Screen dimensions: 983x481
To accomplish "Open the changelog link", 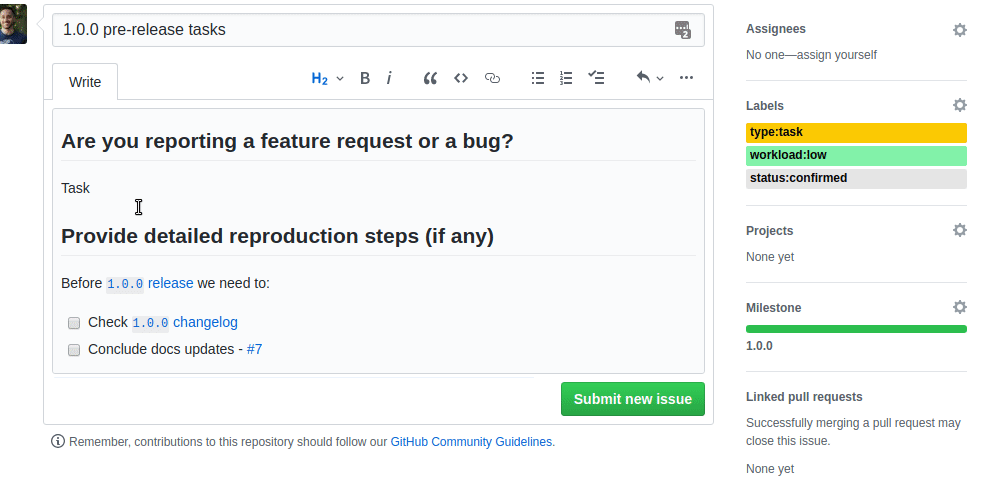I will (206, 322).
